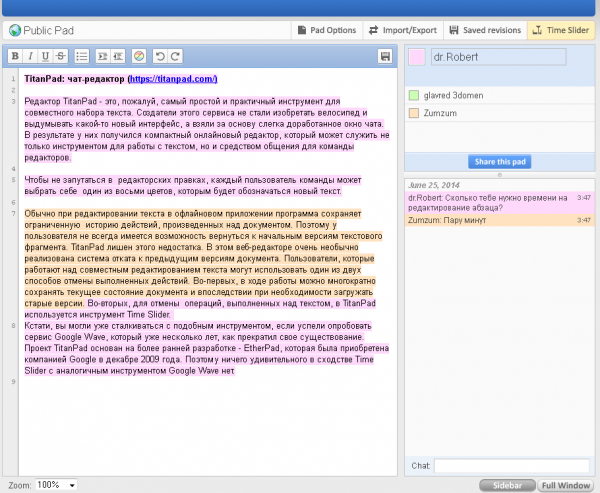Toggle underline formatting

(47, 55)
